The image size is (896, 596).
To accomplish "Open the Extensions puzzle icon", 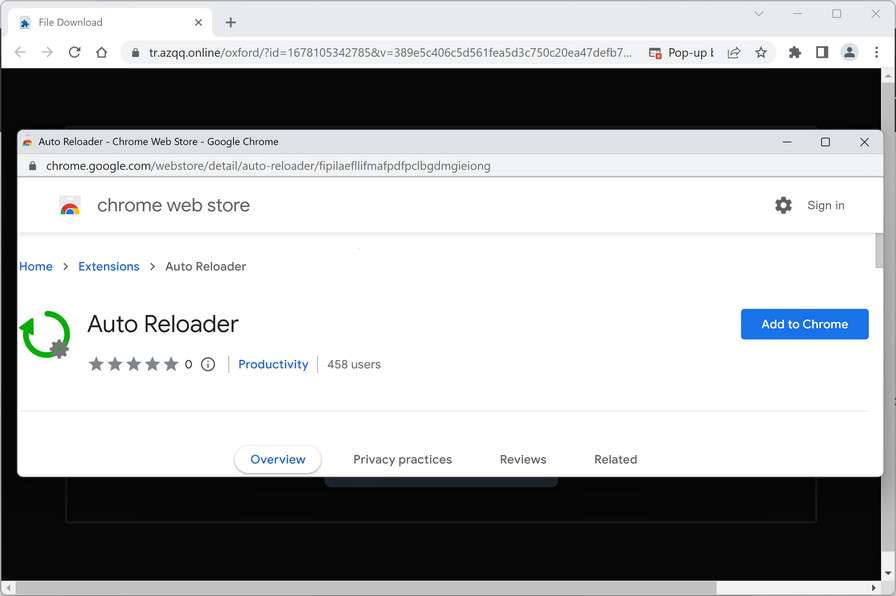I will pos(794,53).
